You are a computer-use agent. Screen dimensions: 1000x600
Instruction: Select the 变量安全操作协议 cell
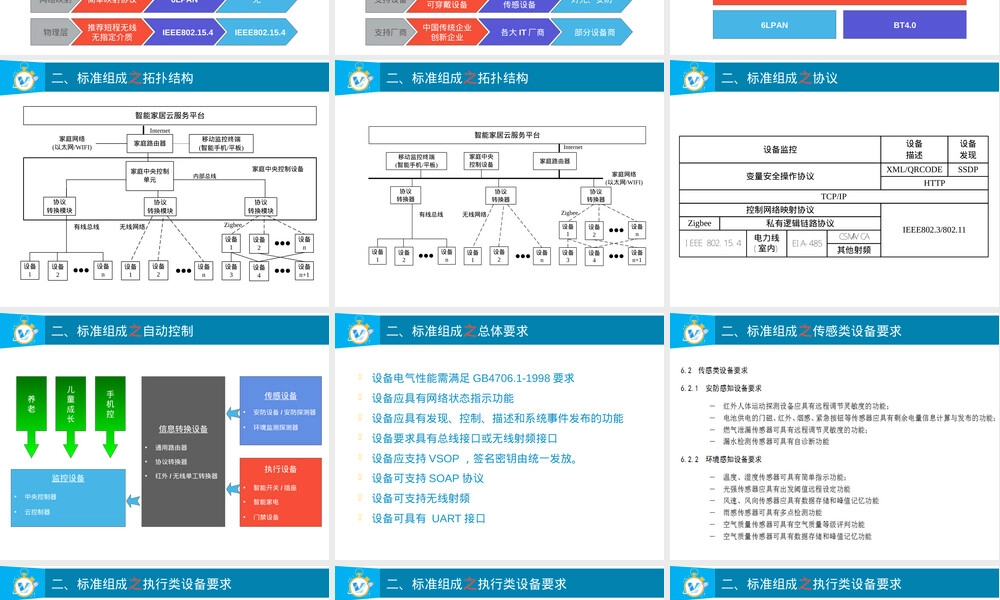coord(780,176)
